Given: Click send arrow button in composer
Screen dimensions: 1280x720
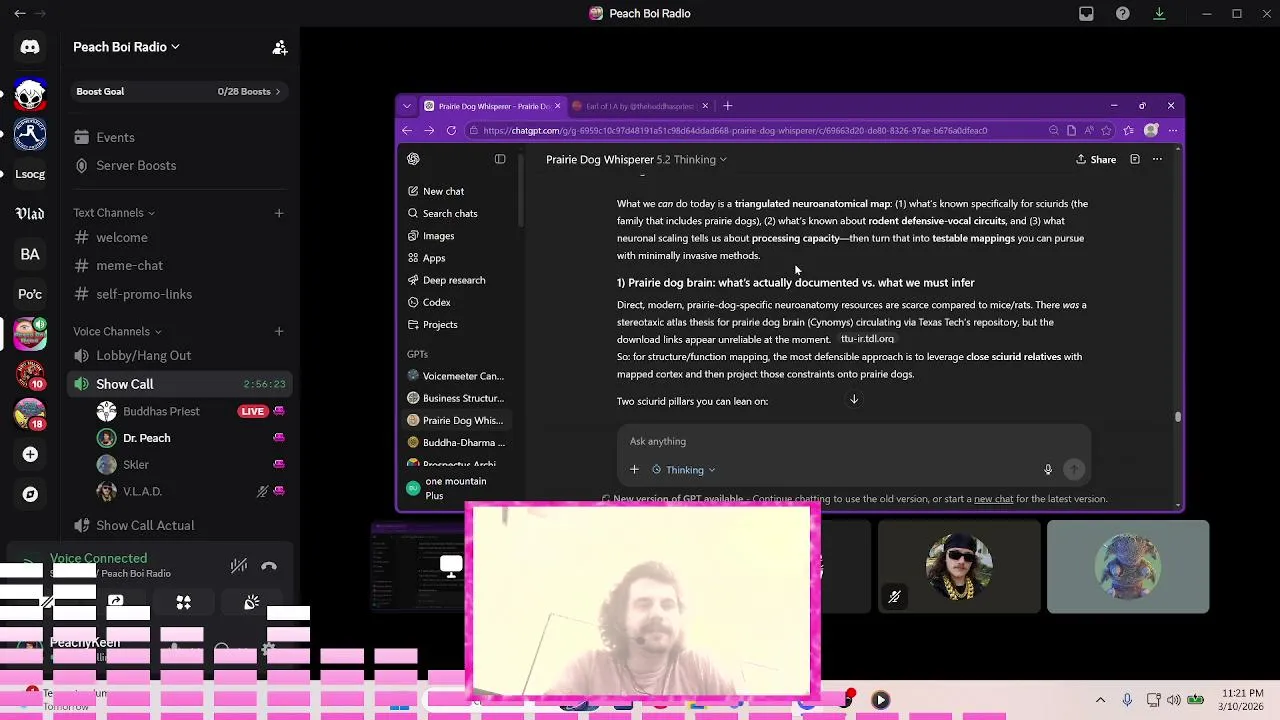Looking at the screenshot, I should [1074, 469].
